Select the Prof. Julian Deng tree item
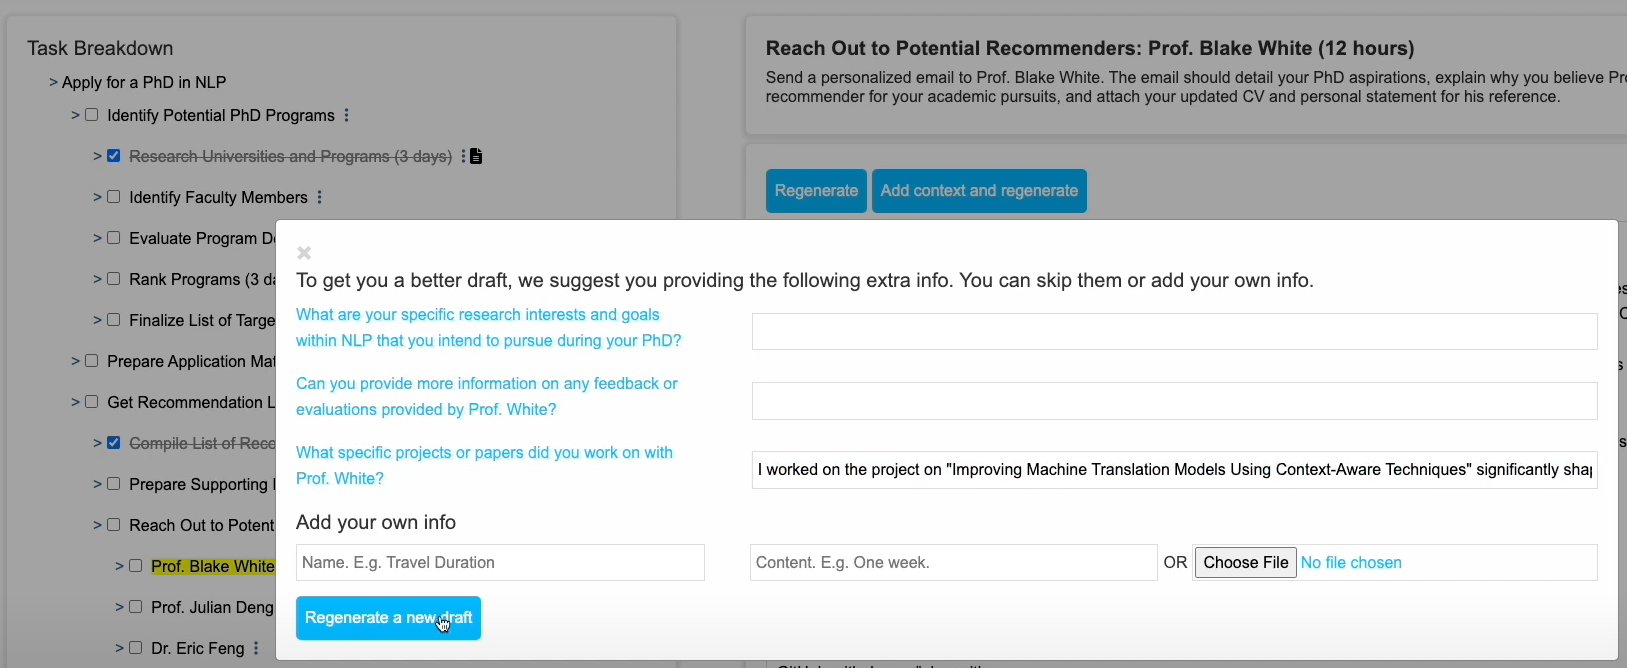Image resolution: width=1627 pixels, height=668 pixels. click(x=212, y=607)
